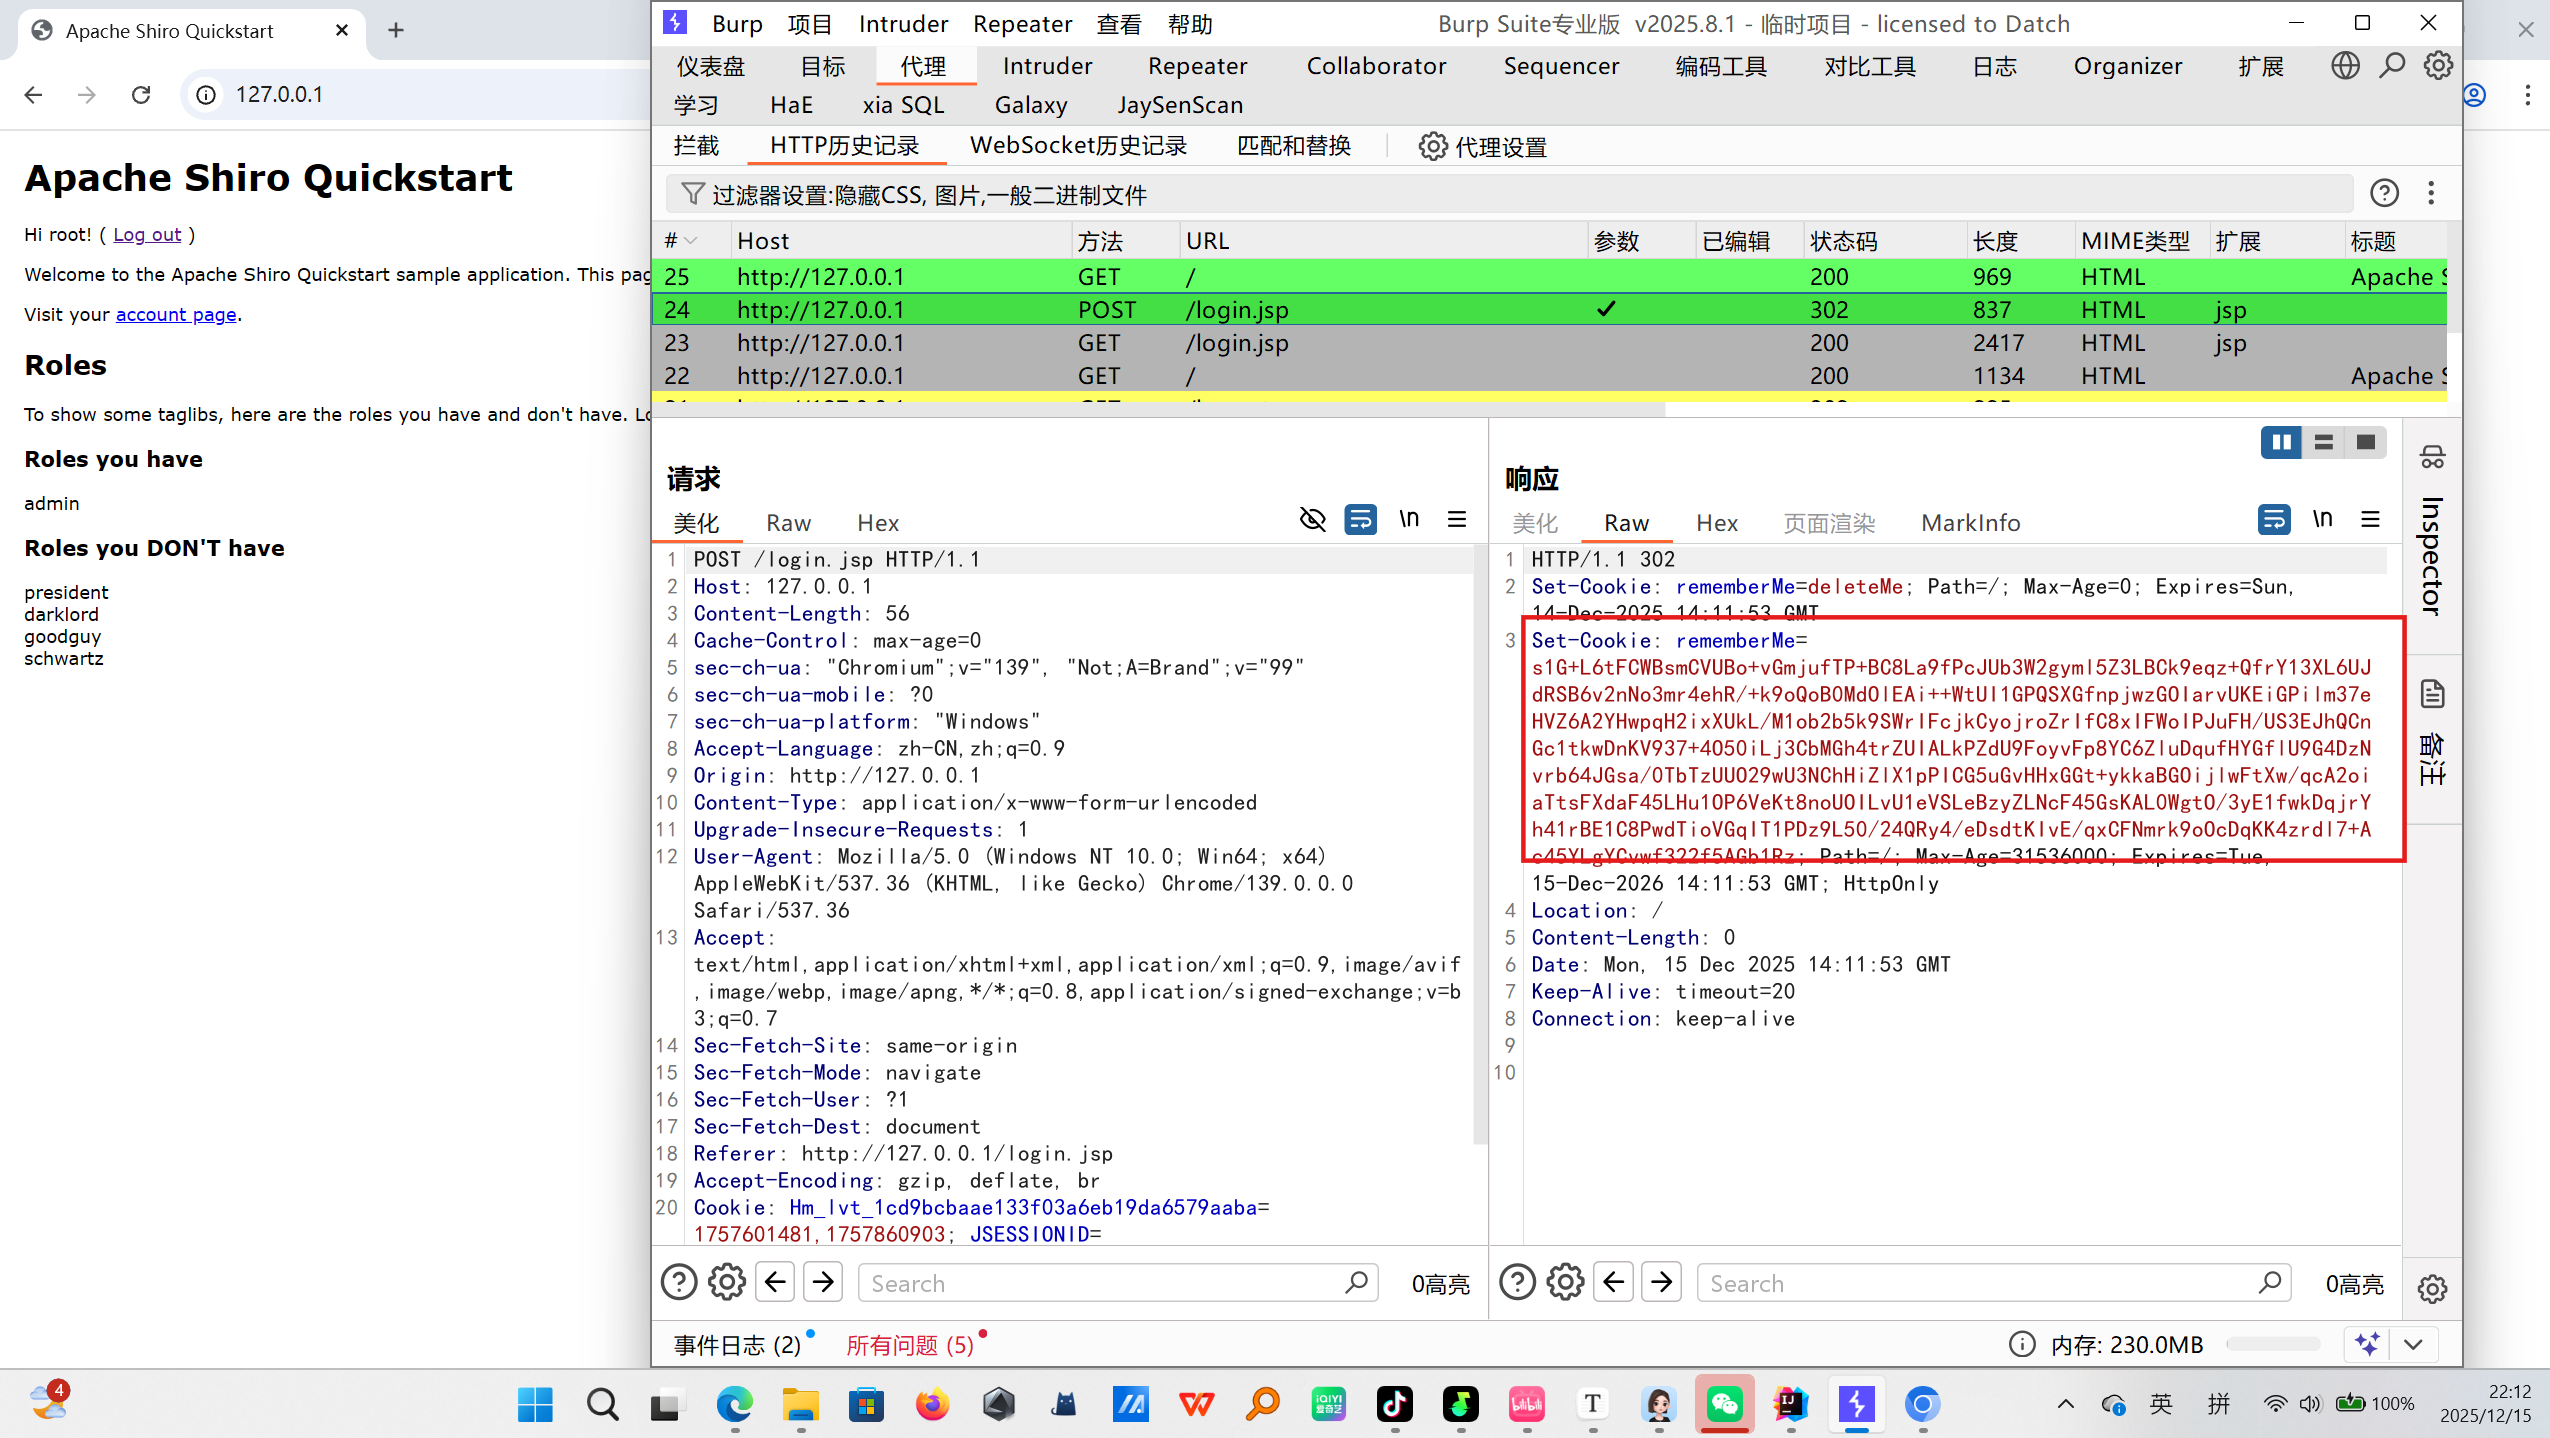Image resolution: width=2550 pixels, height=1438 pixels.
Task: Click the proxy settings gear icon
Action: pos(1432,147)
